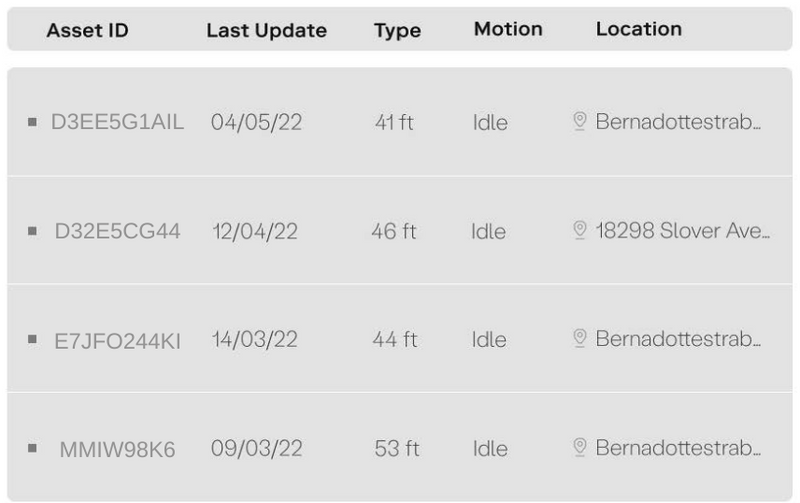Screen dimensions: 800x503
Task: Click location pin beside 18298 Slover Ave
Action: [x=580, y=230]
